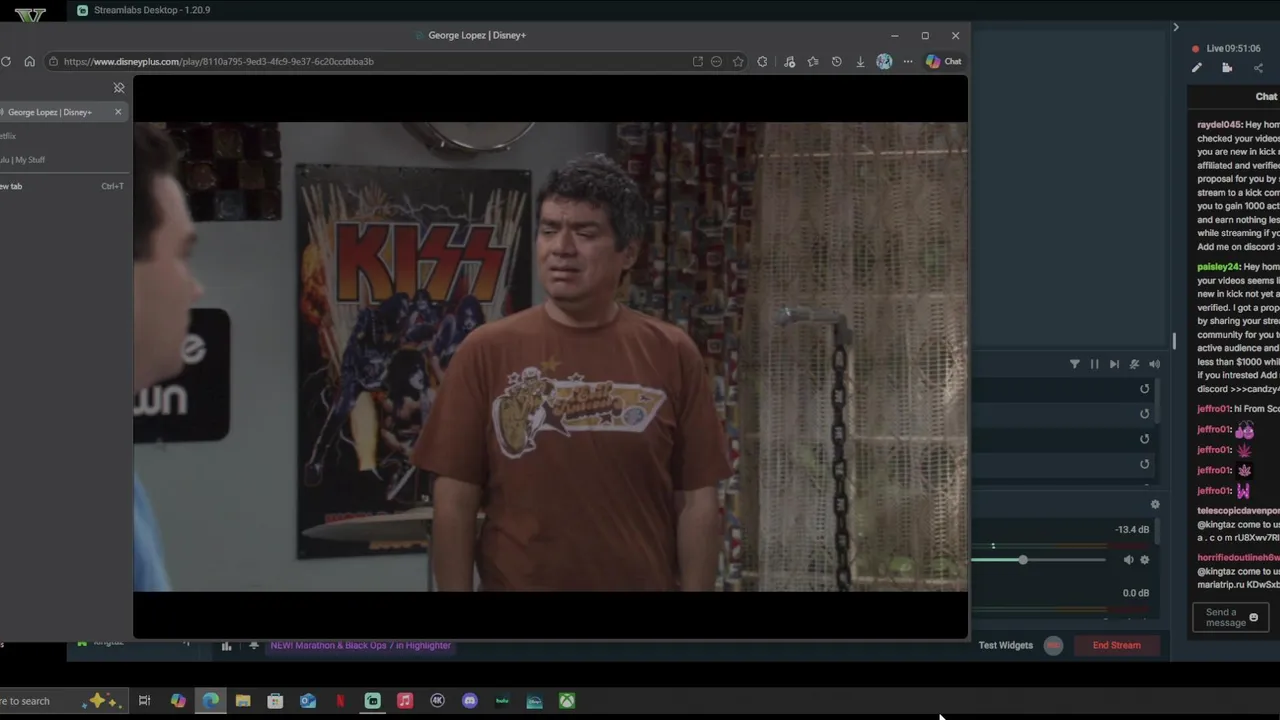This screenshot has height=720, width=1280.
Task: Open Netflix app from taskbar
Action: click(x=340, y=701)
